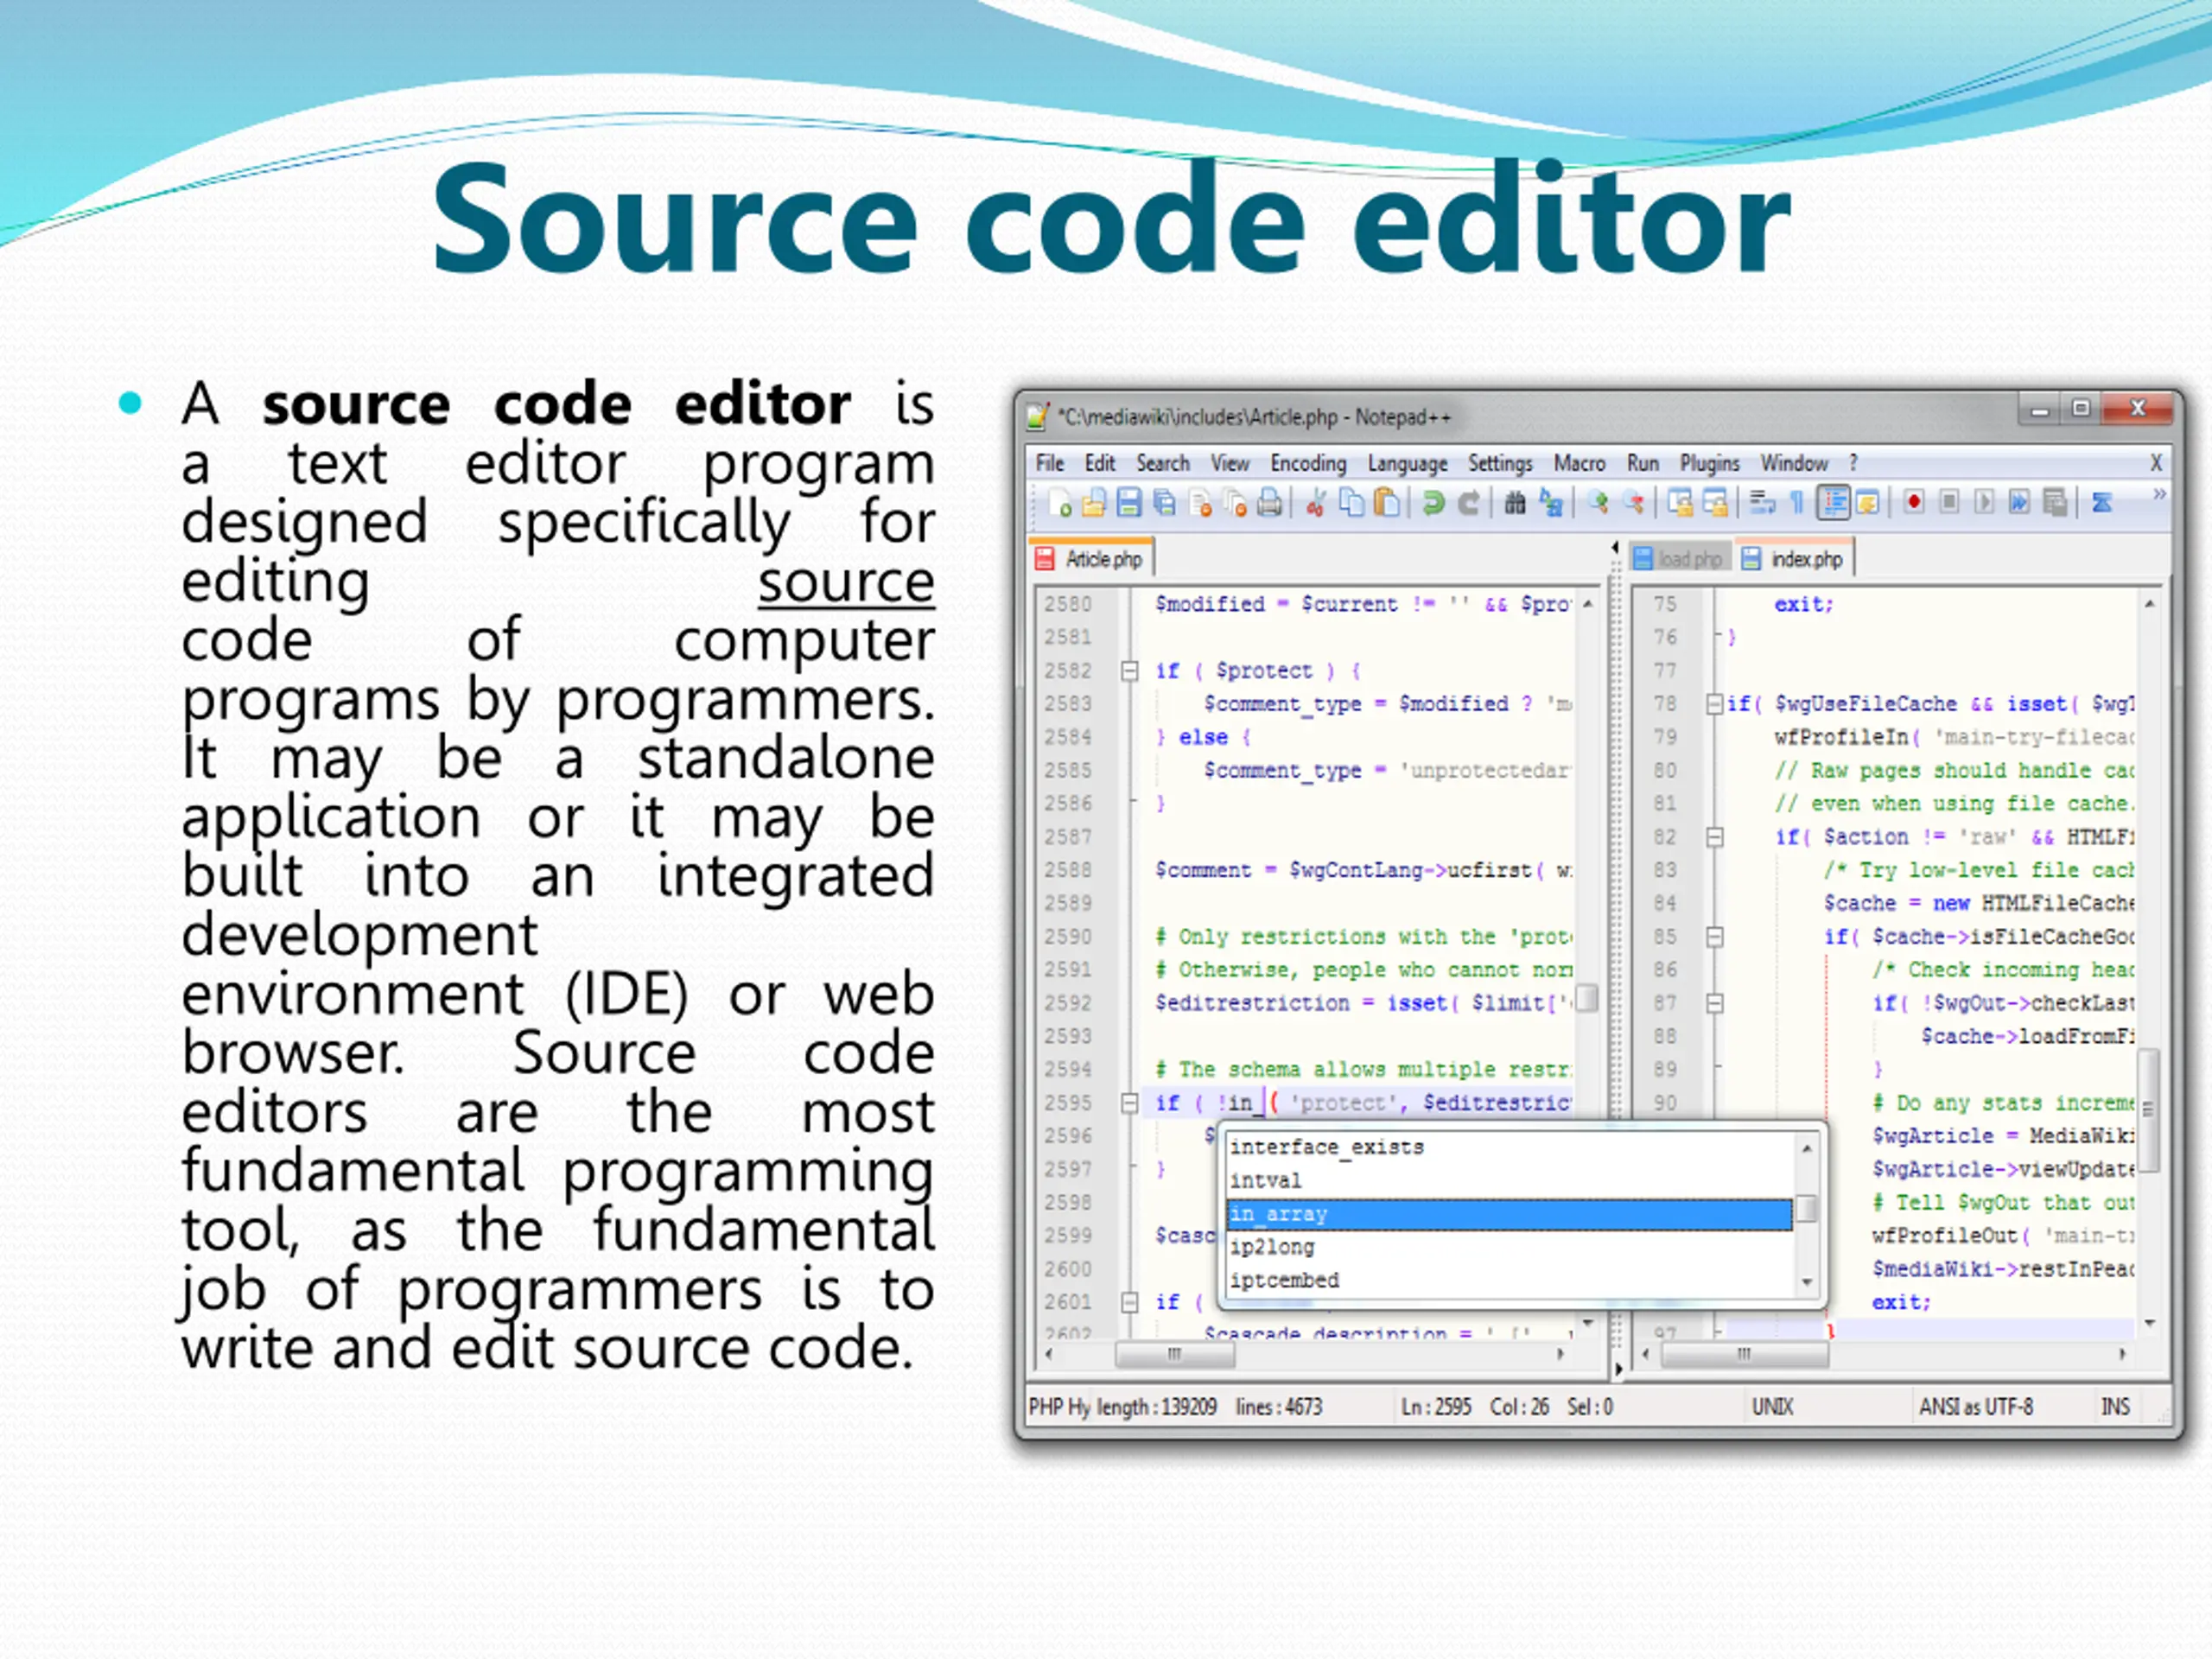
Task: Click the Zoom In magnifier icon
Action: [1598, 502]
